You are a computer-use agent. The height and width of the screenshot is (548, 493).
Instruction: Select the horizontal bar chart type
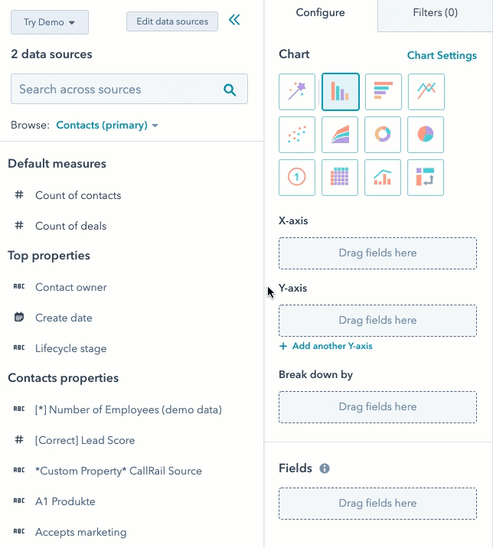(x=383, y=92)
